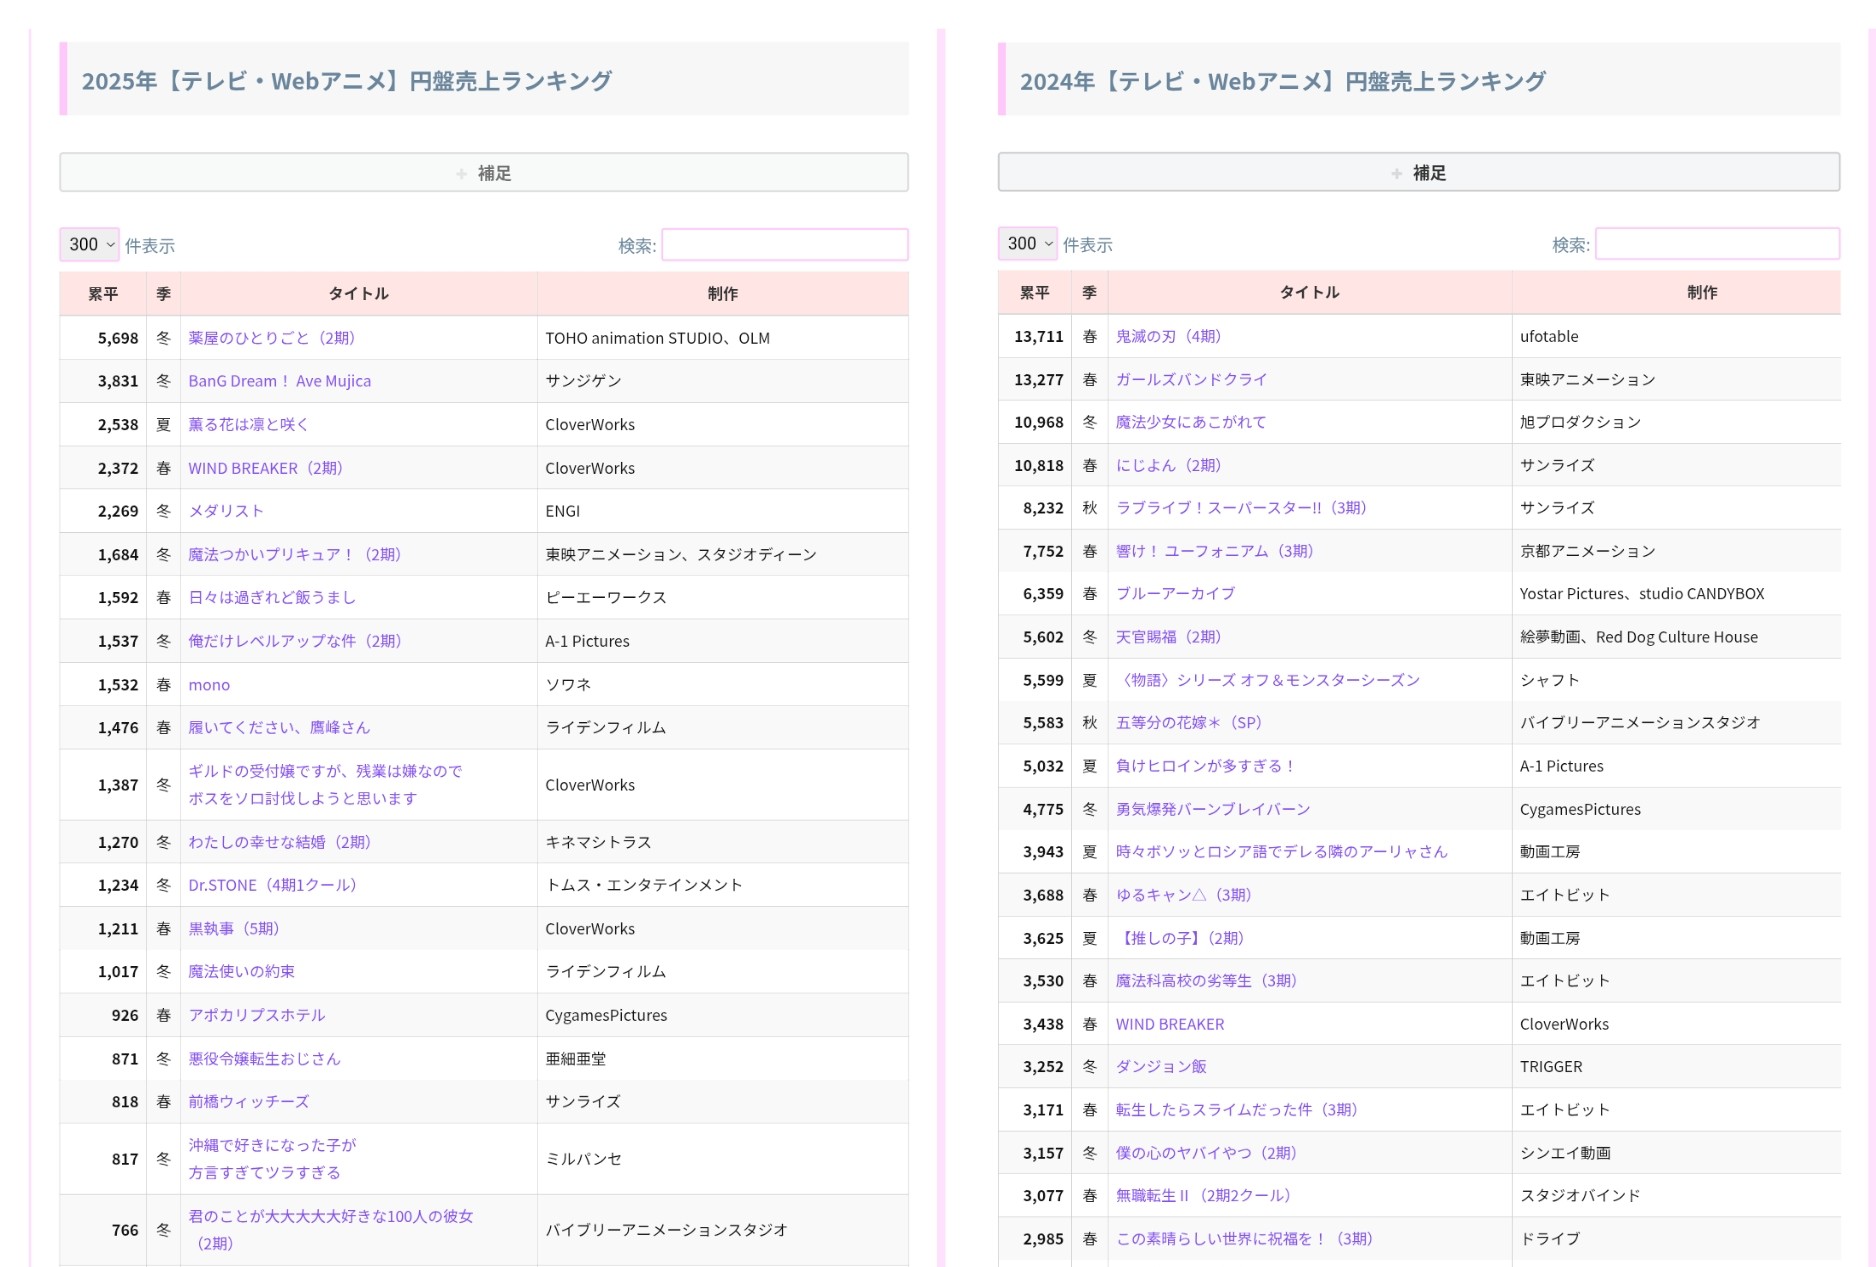Click the アポカリプスホテル link
Screen dimensions: 1876x1267
(x=257, y=1015)
